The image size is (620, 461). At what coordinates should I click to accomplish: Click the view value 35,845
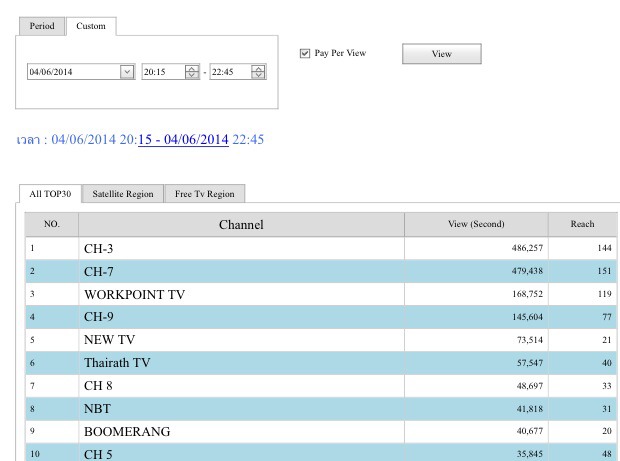click(530, 454)
